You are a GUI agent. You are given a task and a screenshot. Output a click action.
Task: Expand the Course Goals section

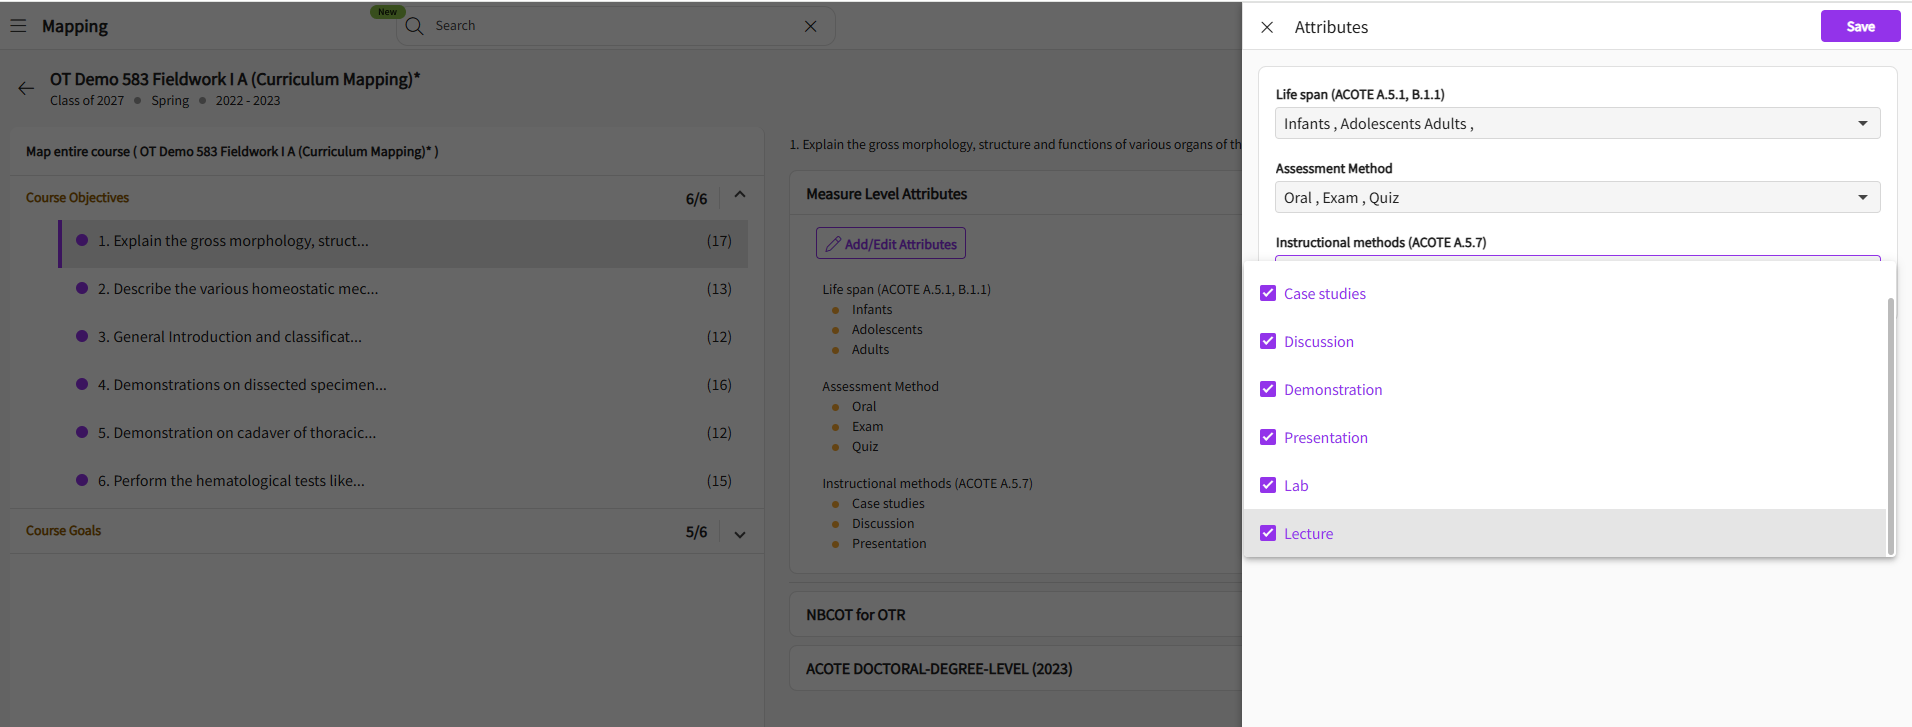coord(740,534)
